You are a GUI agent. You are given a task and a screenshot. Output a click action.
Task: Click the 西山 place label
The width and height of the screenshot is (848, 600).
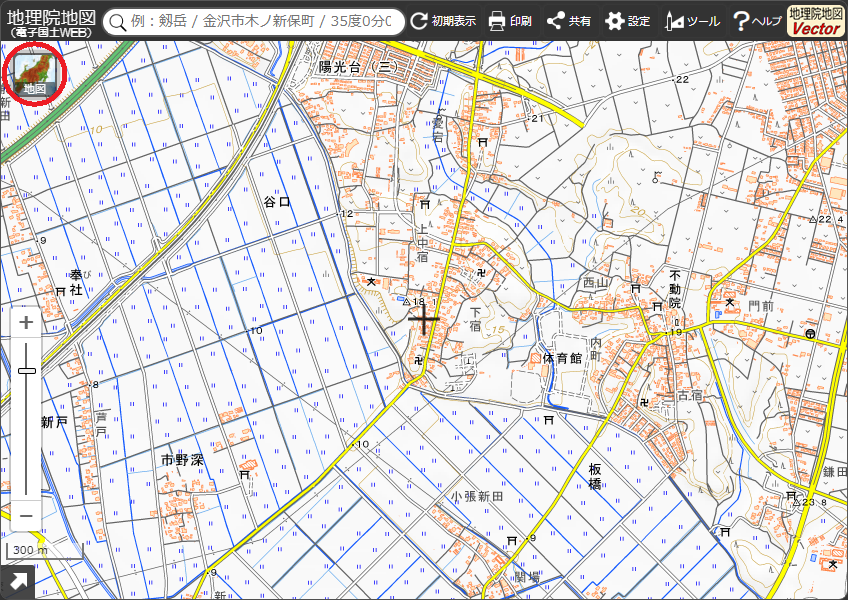tap(596, 282)
